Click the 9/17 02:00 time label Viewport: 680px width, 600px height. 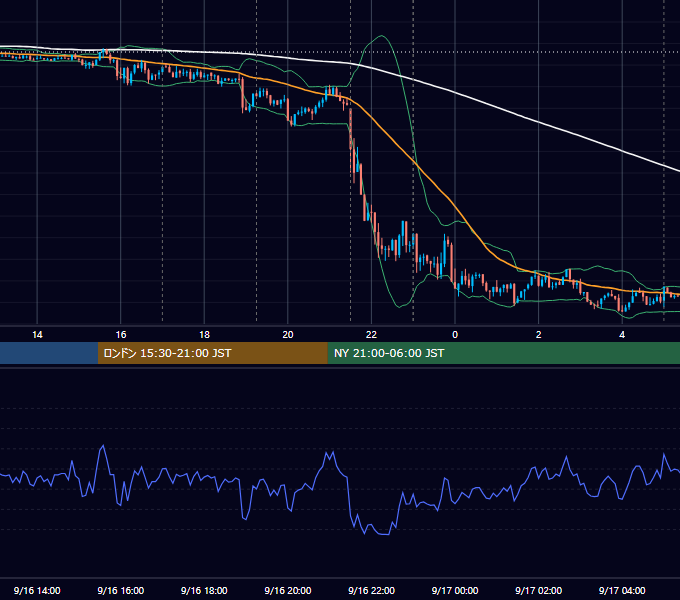click(538, 590)
